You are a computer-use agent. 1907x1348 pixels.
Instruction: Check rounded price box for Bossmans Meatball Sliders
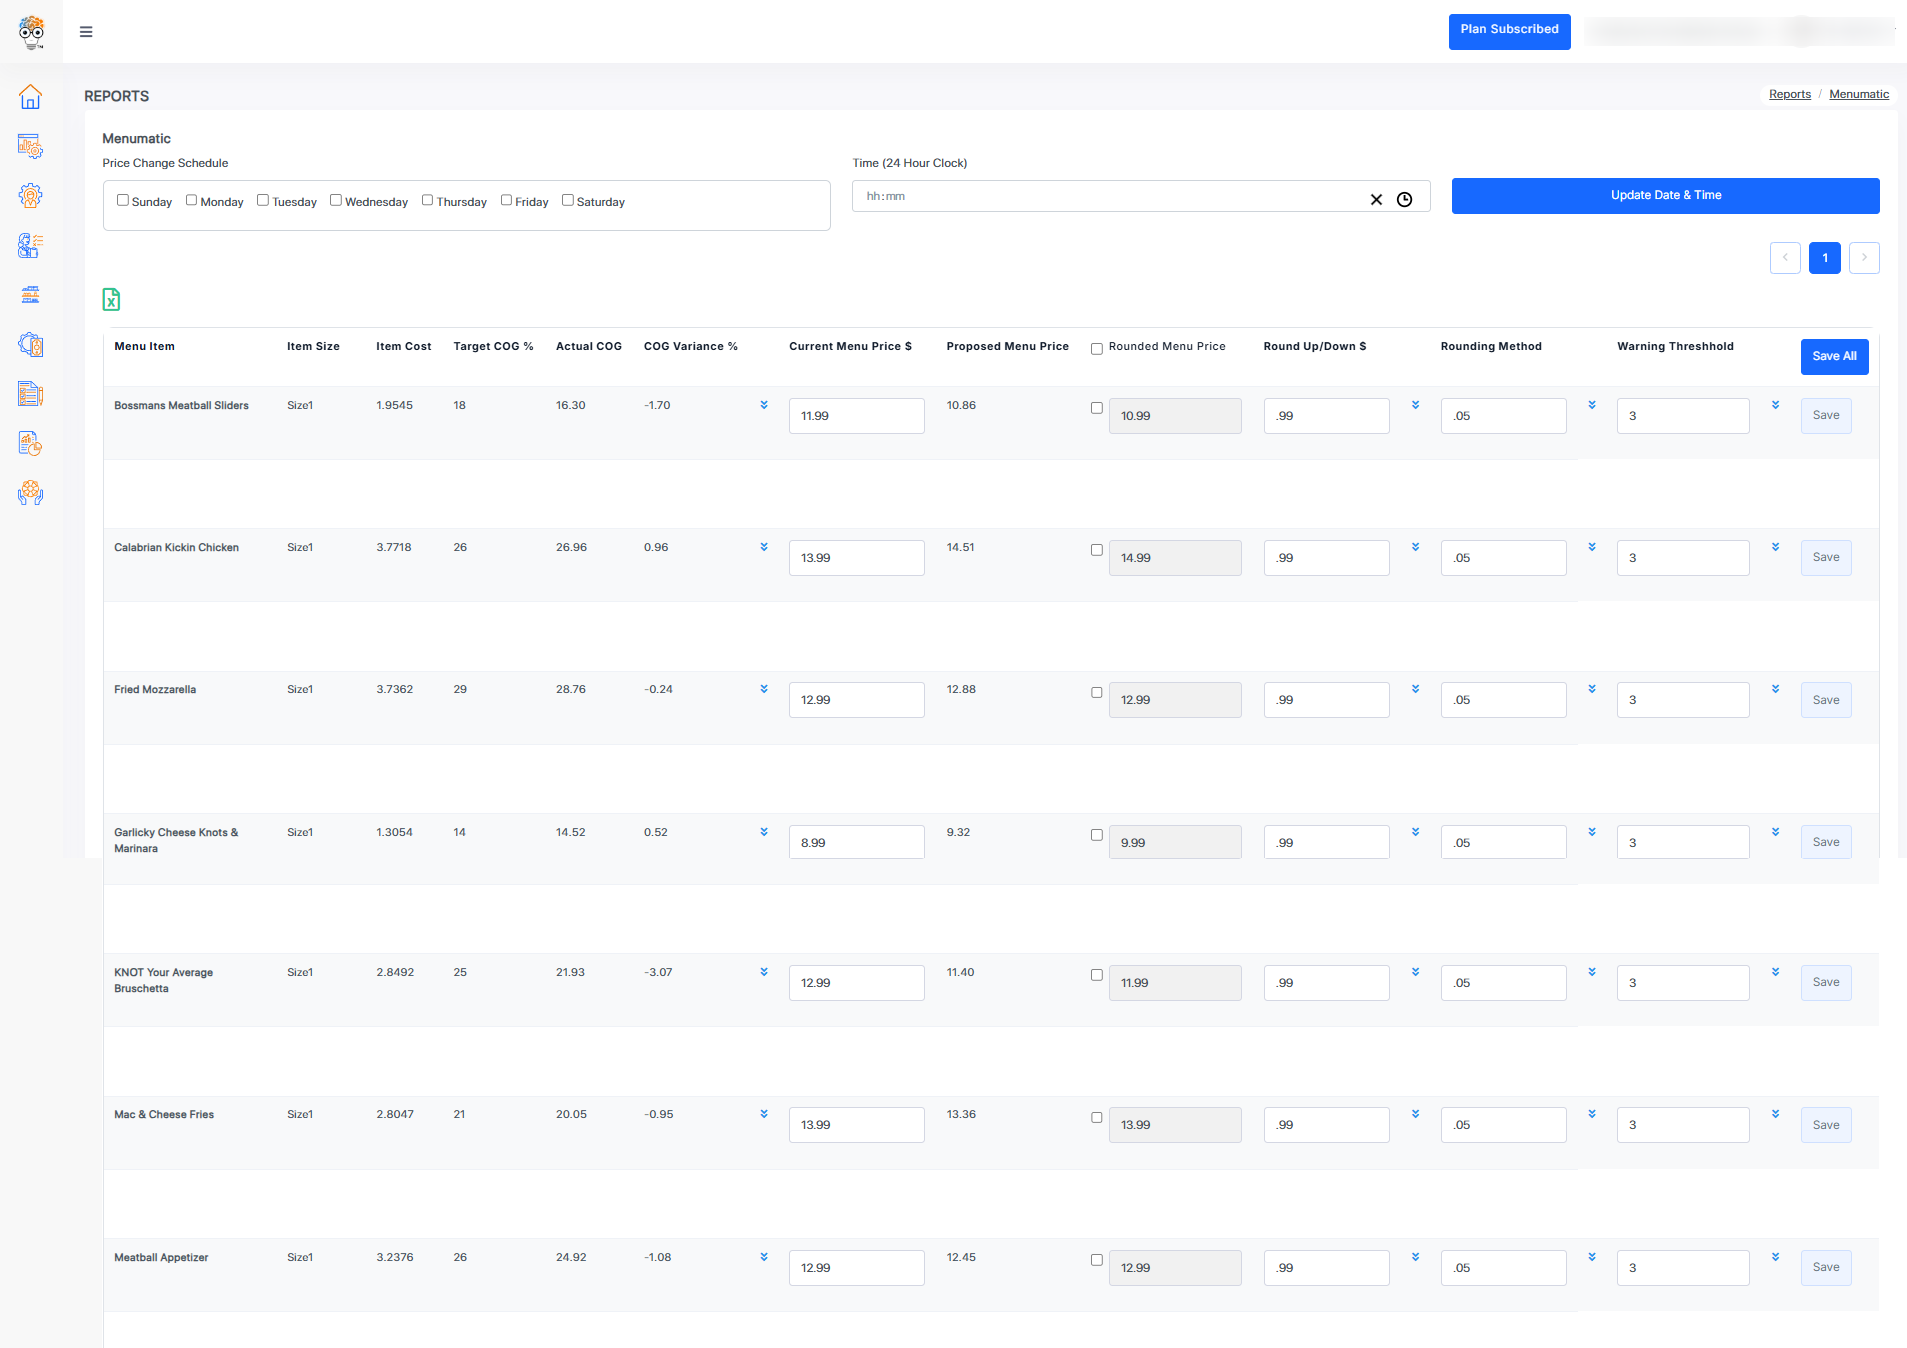coord(1096,408)
